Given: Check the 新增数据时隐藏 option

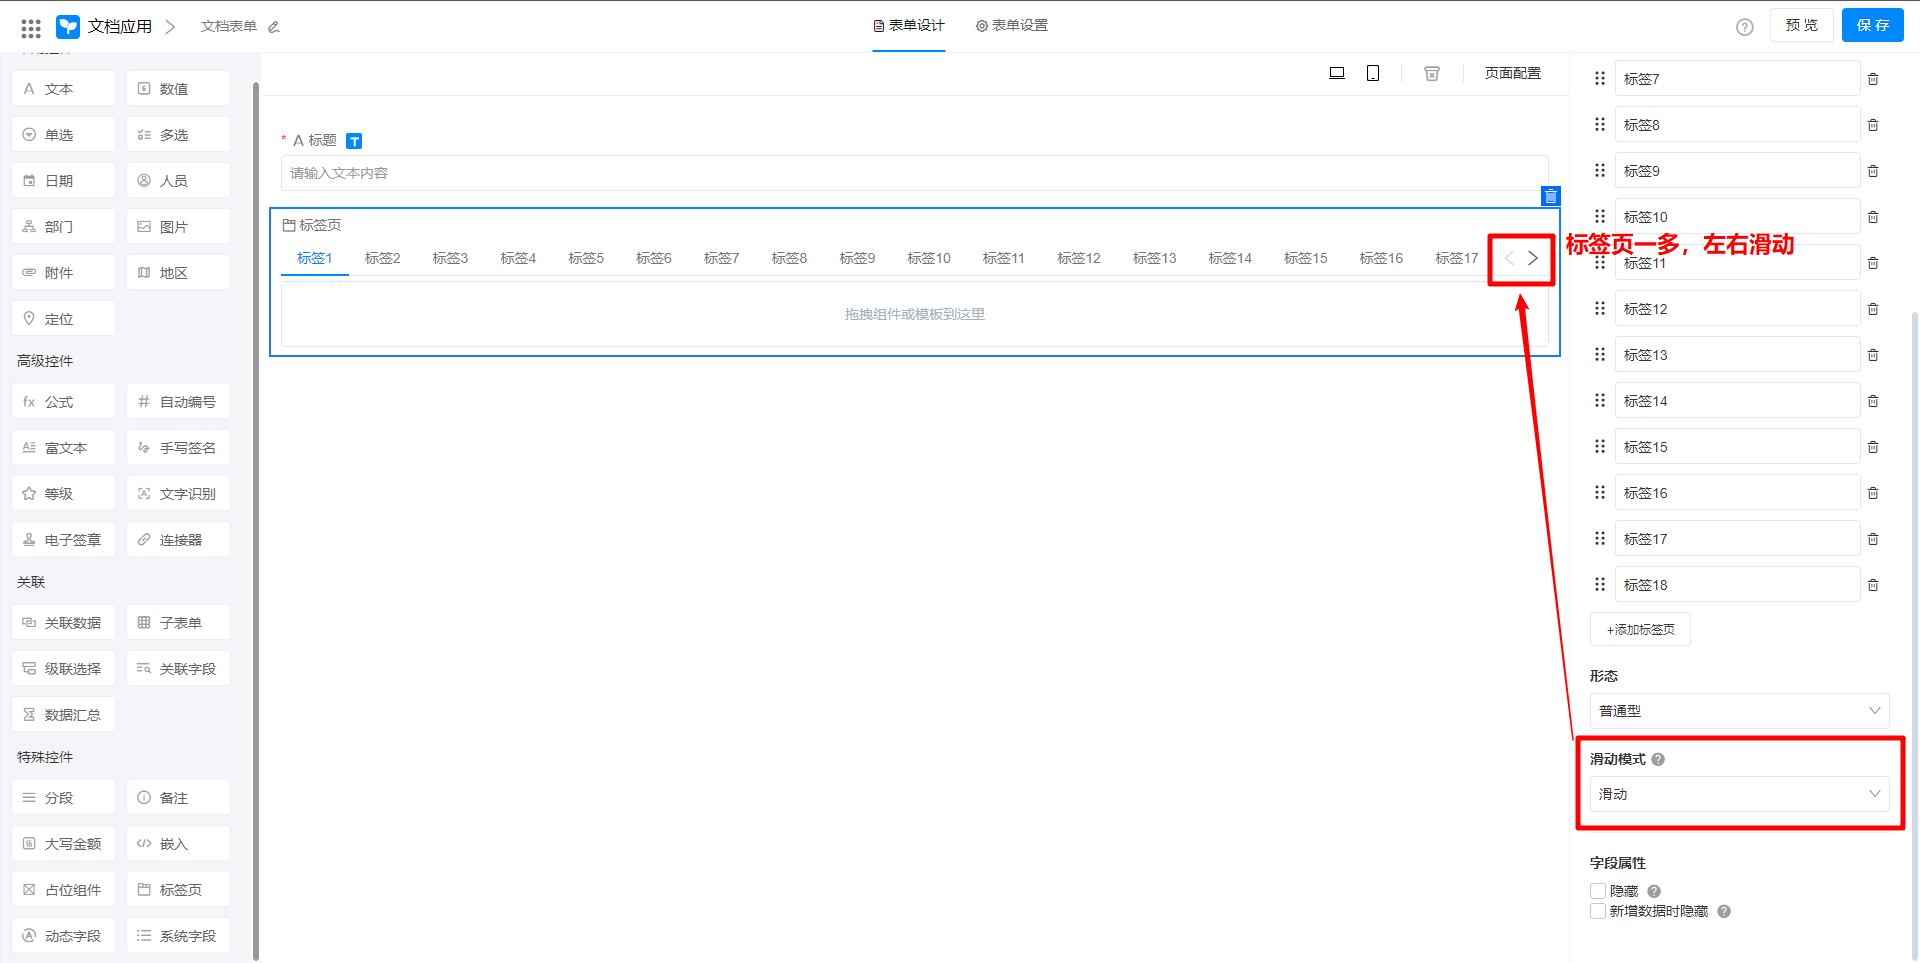Looking at the screenshot, I should tap(1598, 911).
